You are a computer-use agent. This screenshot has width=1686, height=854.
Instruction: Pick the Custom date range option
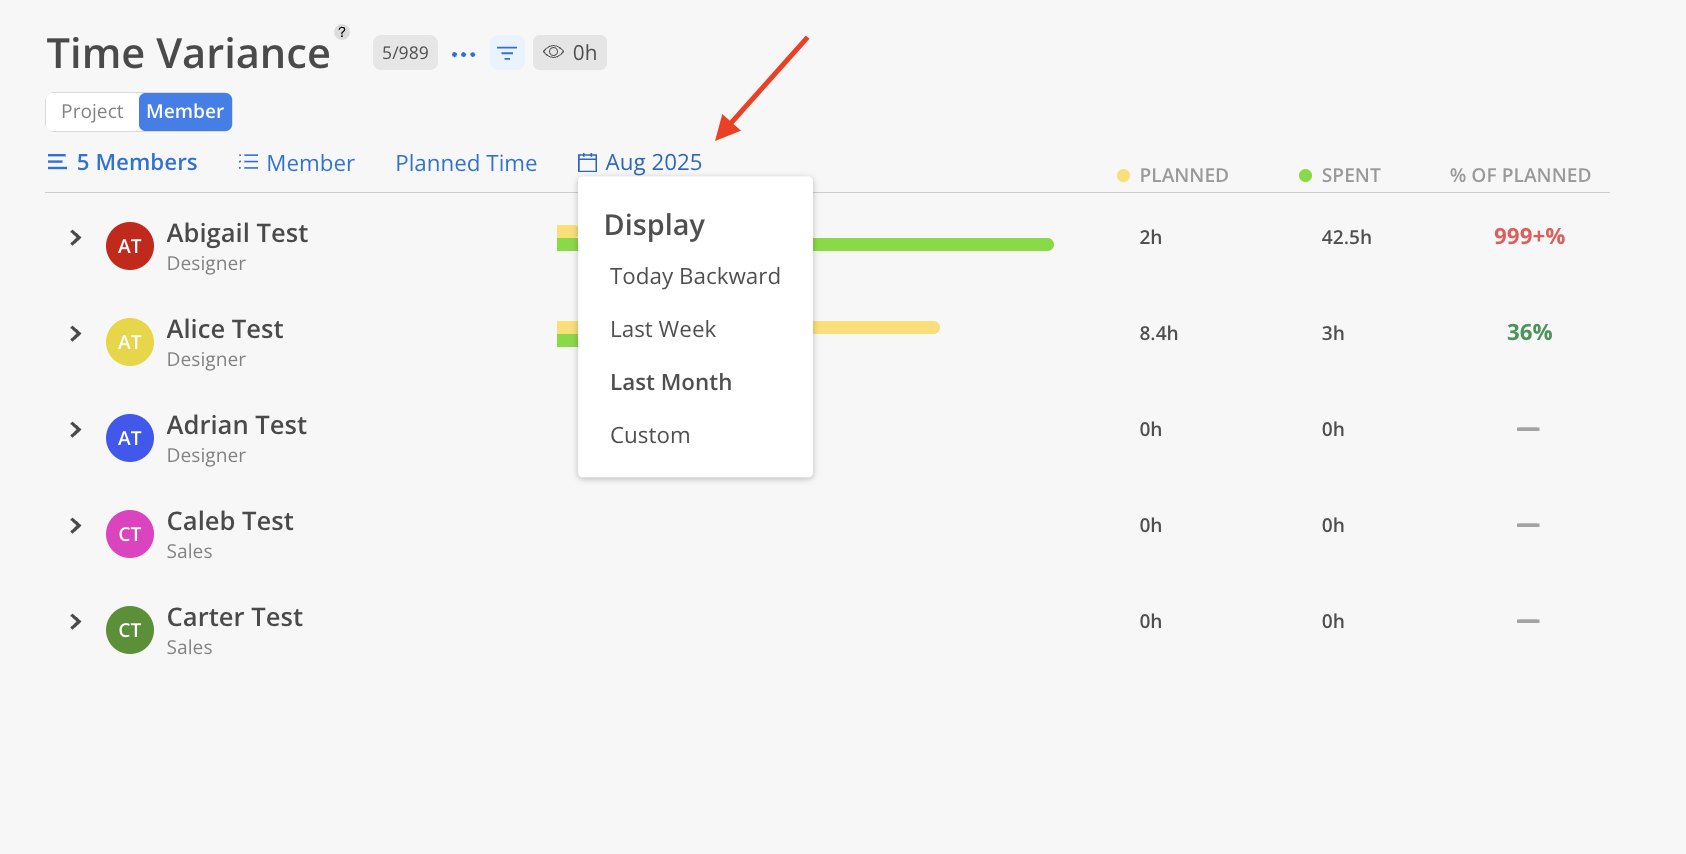(650, 435)
